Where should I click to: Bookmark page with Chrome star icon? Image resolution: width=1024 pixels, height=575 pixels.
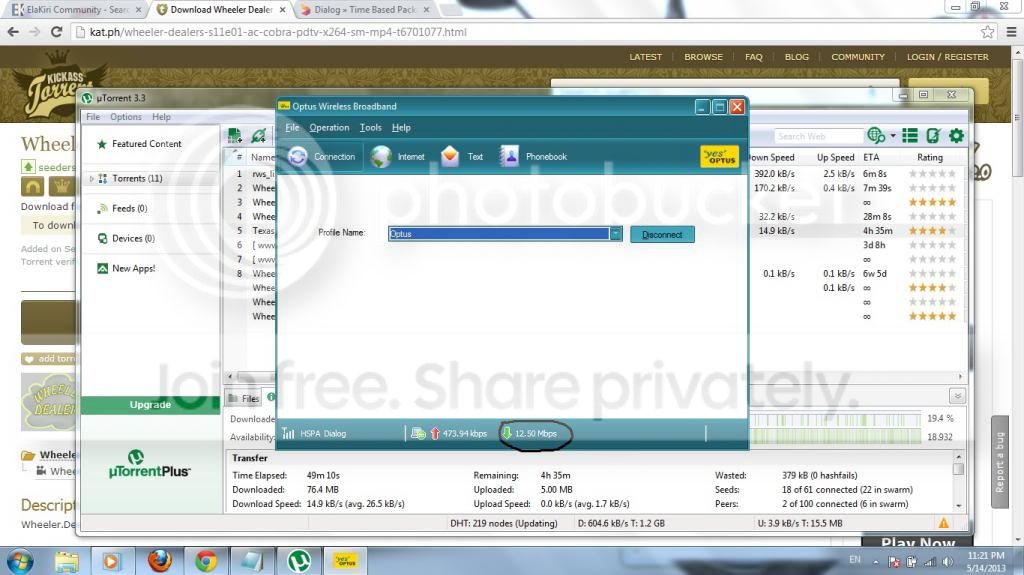tap(987, 31)
